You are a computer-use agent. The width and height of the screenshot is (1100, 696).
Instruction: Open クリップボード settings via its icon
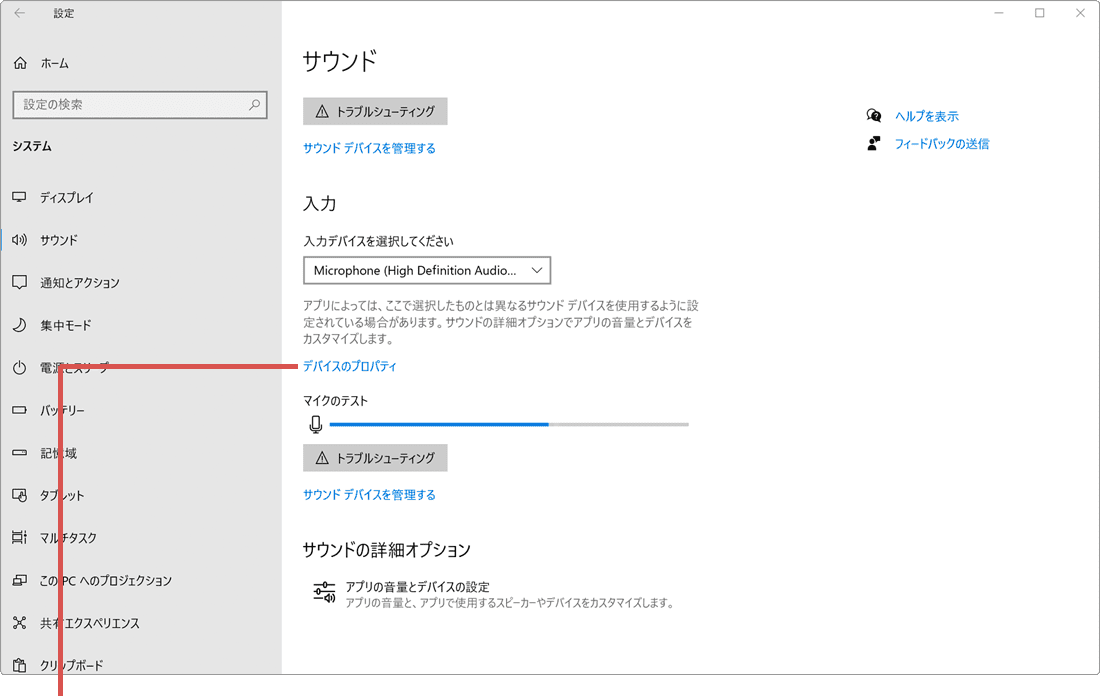tap(19, 664)
